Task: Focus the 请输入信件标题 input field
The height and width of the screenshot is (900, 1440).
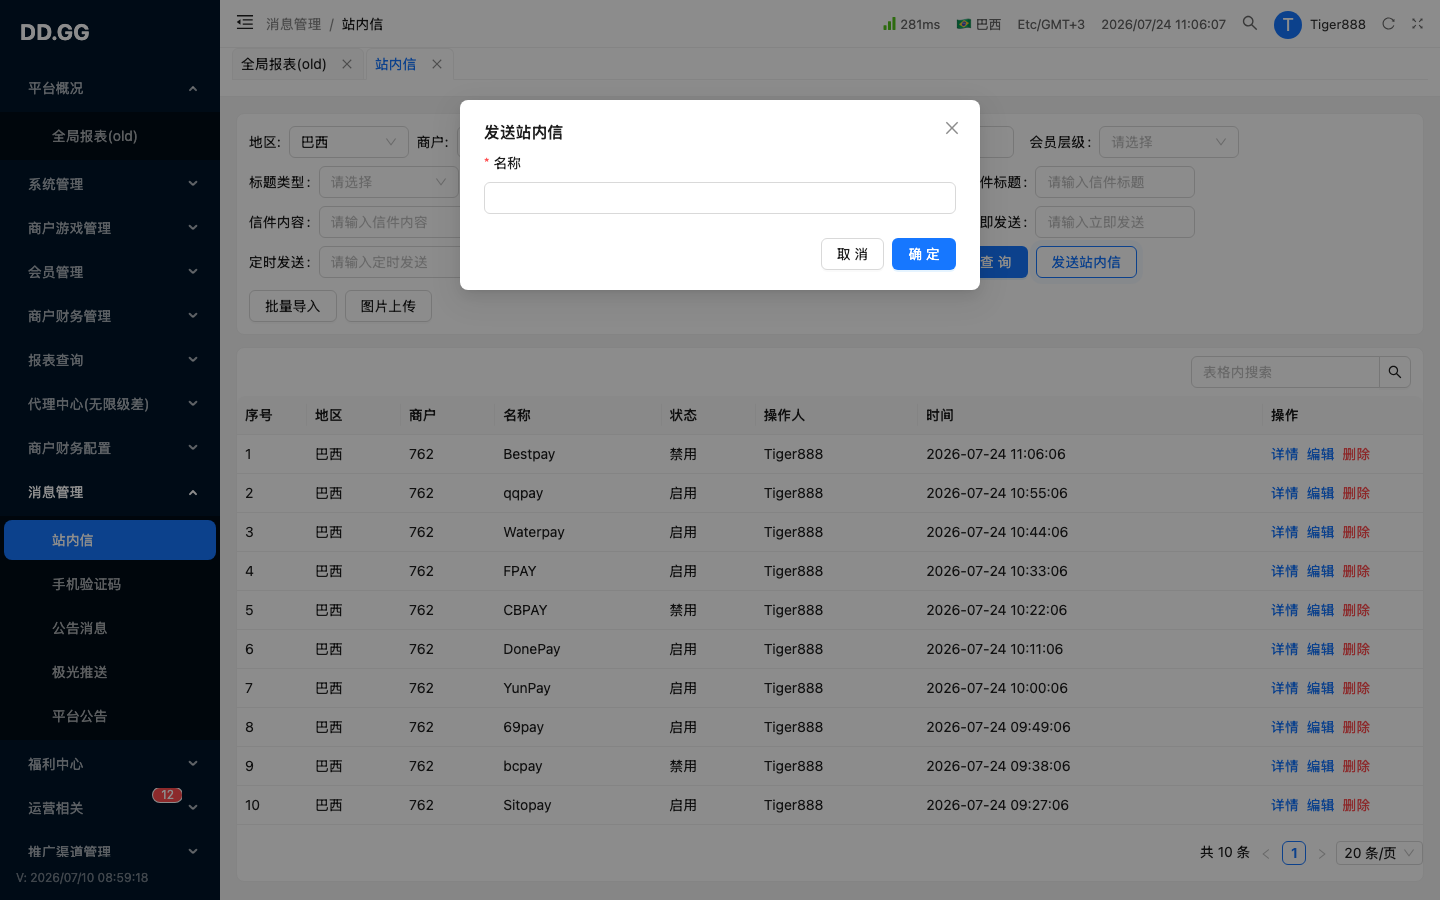Action: [x=1115, y=182]
